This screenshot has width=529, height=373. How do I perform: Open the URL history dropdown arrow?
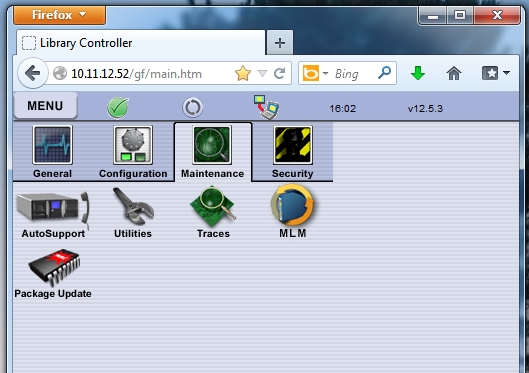(262, 73)
